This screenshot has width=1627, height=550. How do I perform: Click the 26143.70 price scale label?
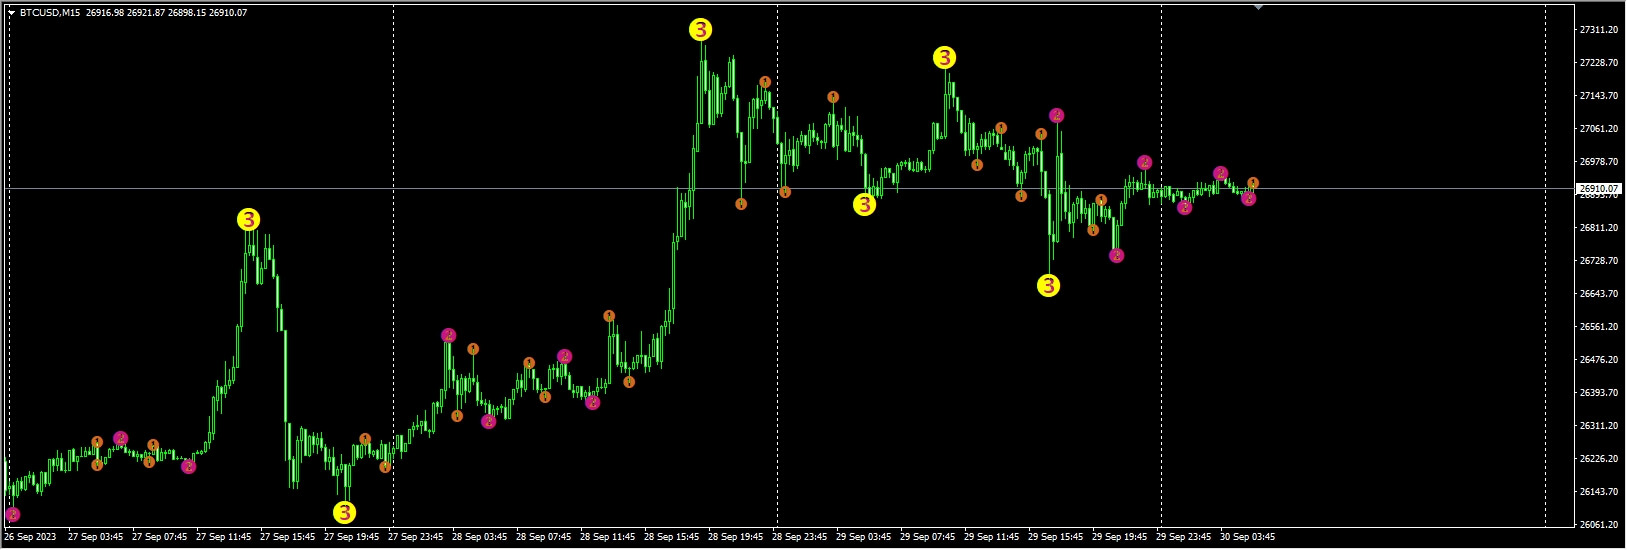(1598, 492)
